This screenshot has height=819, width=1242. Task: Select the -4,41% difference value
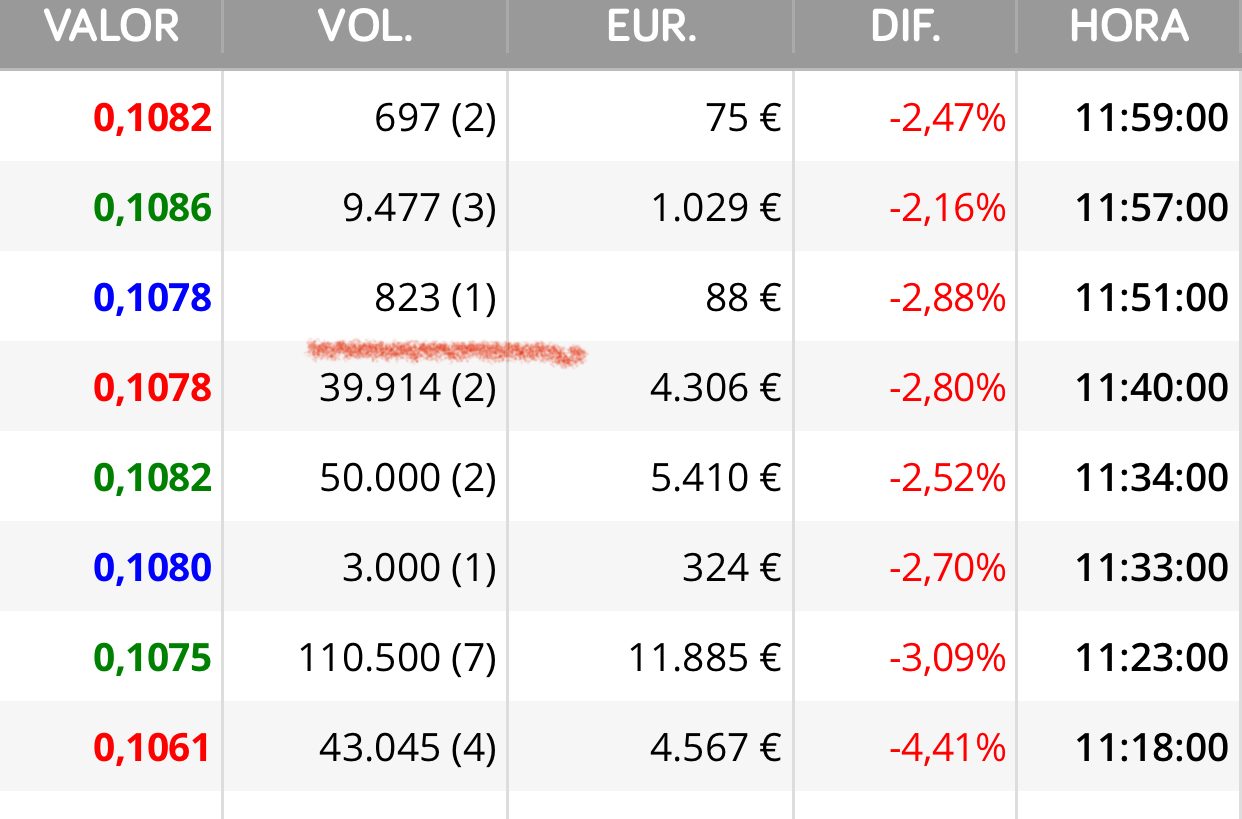tap(948, 748)
